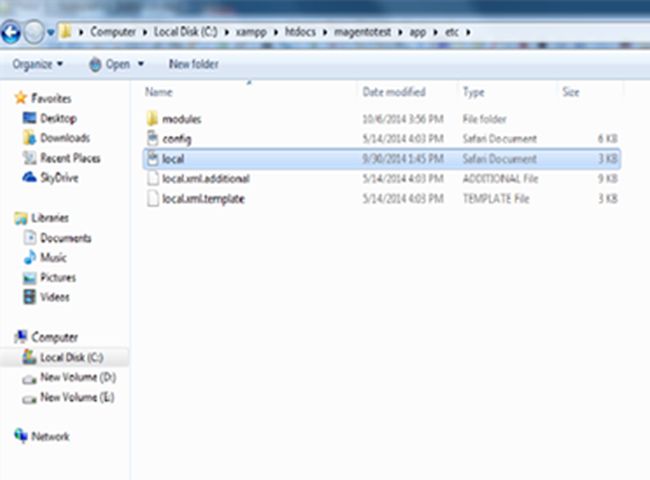Select the modules folder icon
Screen dimensions: 650x480
153,119
